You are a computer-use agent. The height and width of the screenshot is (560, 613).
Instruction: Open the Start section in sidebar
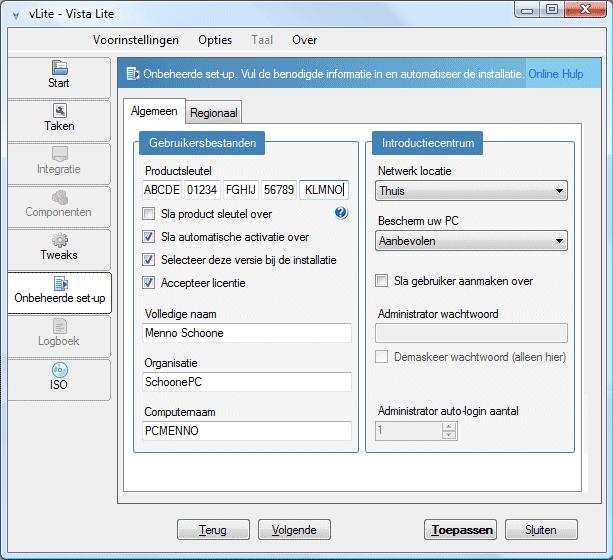[x=59, y=77]
